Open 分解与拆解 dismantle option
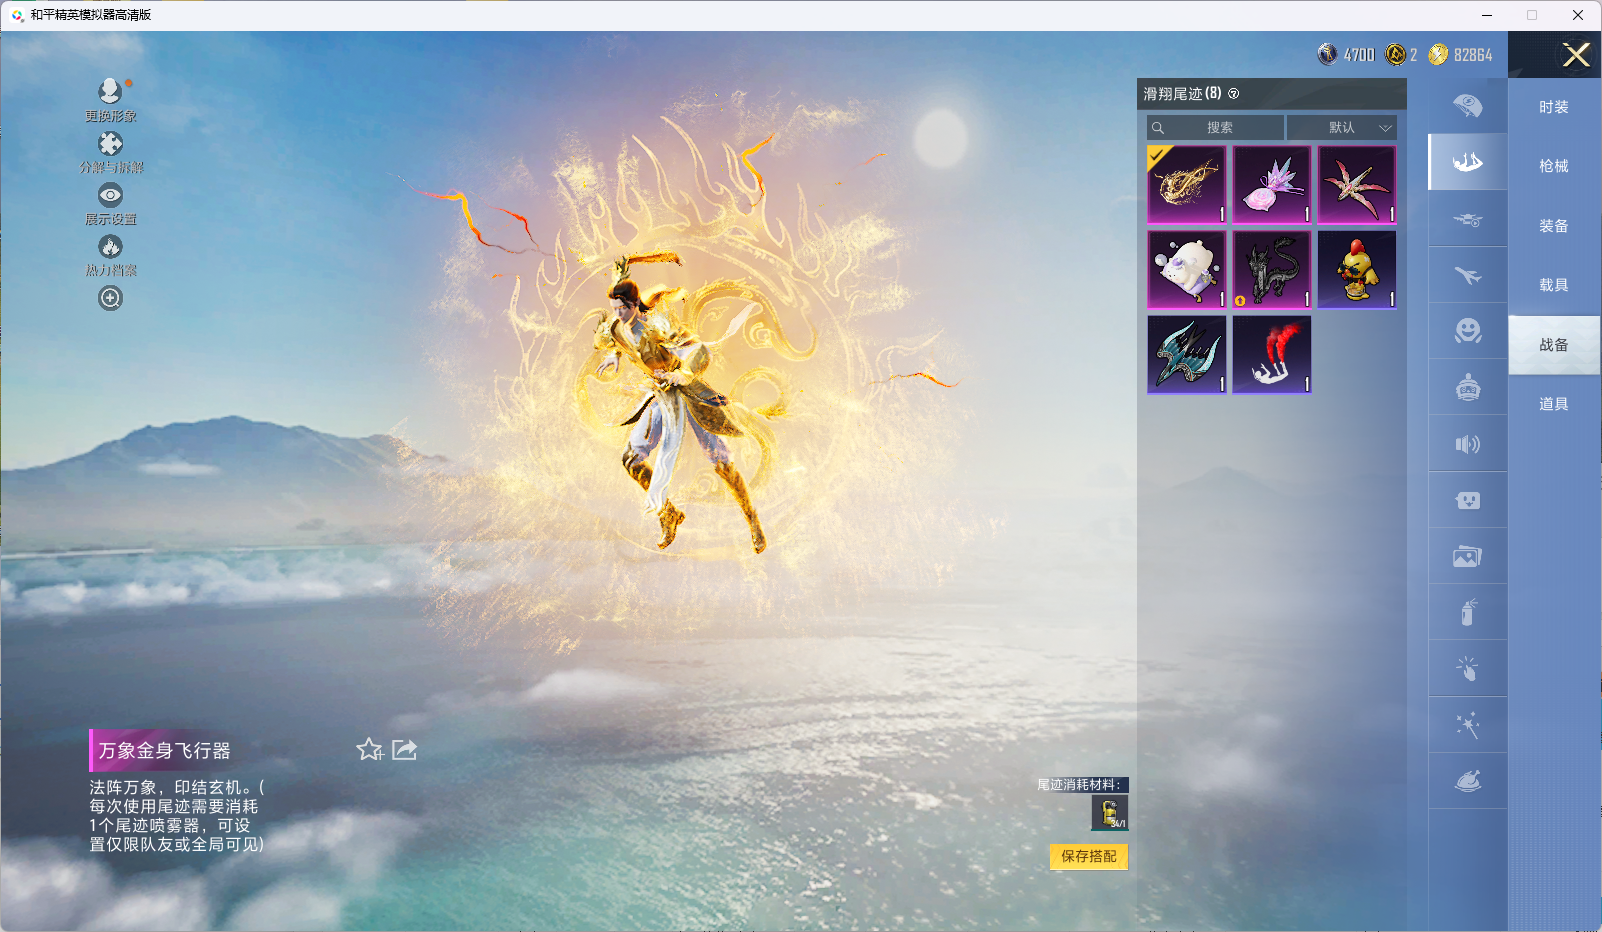Viewport: 1602px width, 932px height. [x=110, y=144]
